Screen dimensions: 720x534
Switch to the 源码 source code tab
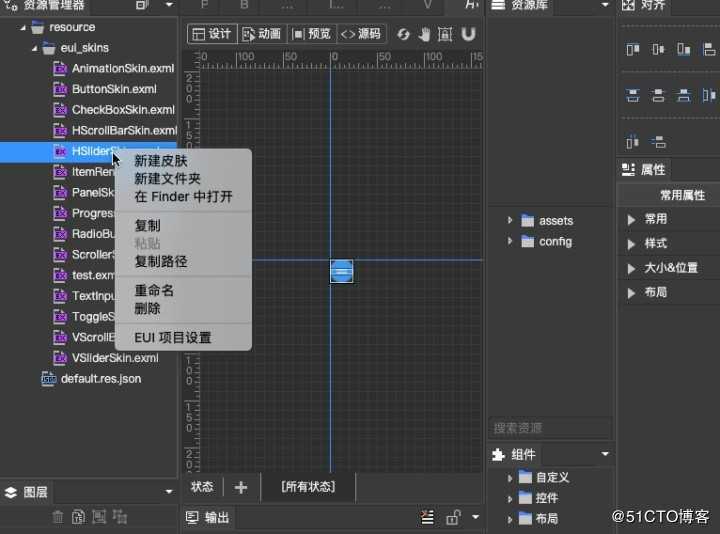(361, 34)
